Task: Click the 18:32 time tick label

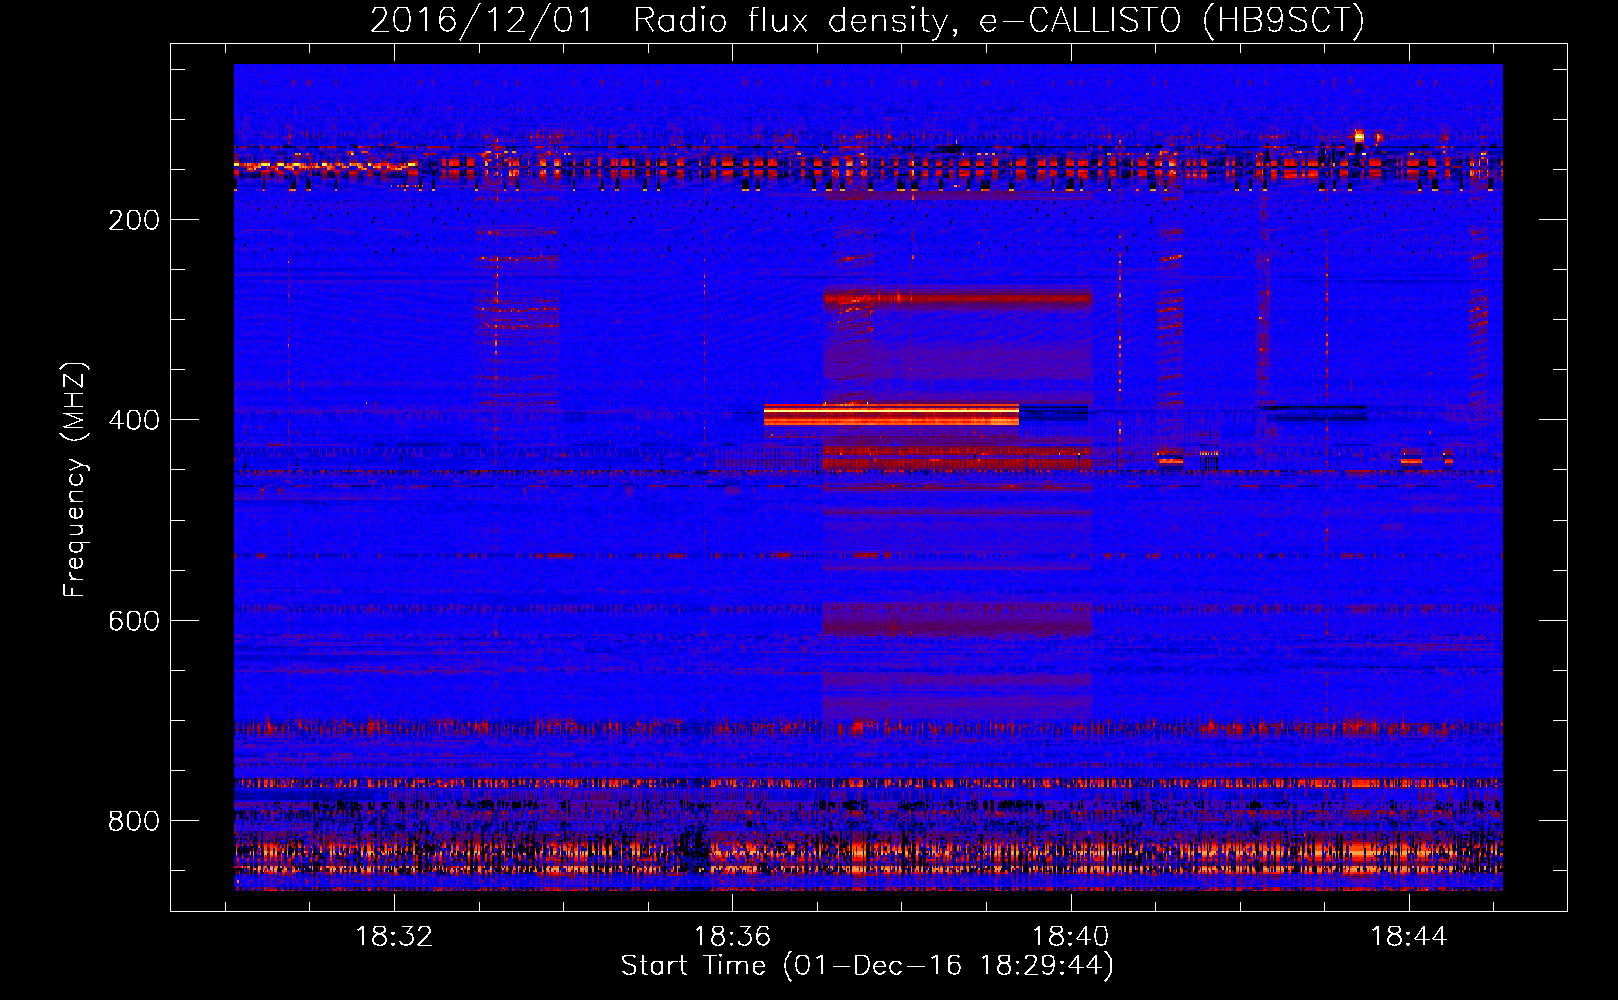Action: (394, 937)
